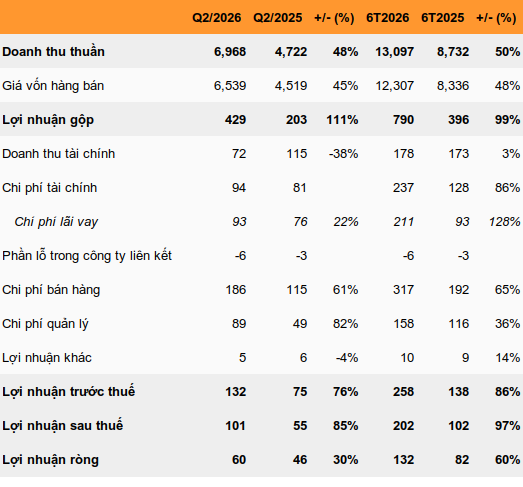The image size is (523, 487).
Task: Click the 13,097 six-month revenue cell
Action: point(395,52)
